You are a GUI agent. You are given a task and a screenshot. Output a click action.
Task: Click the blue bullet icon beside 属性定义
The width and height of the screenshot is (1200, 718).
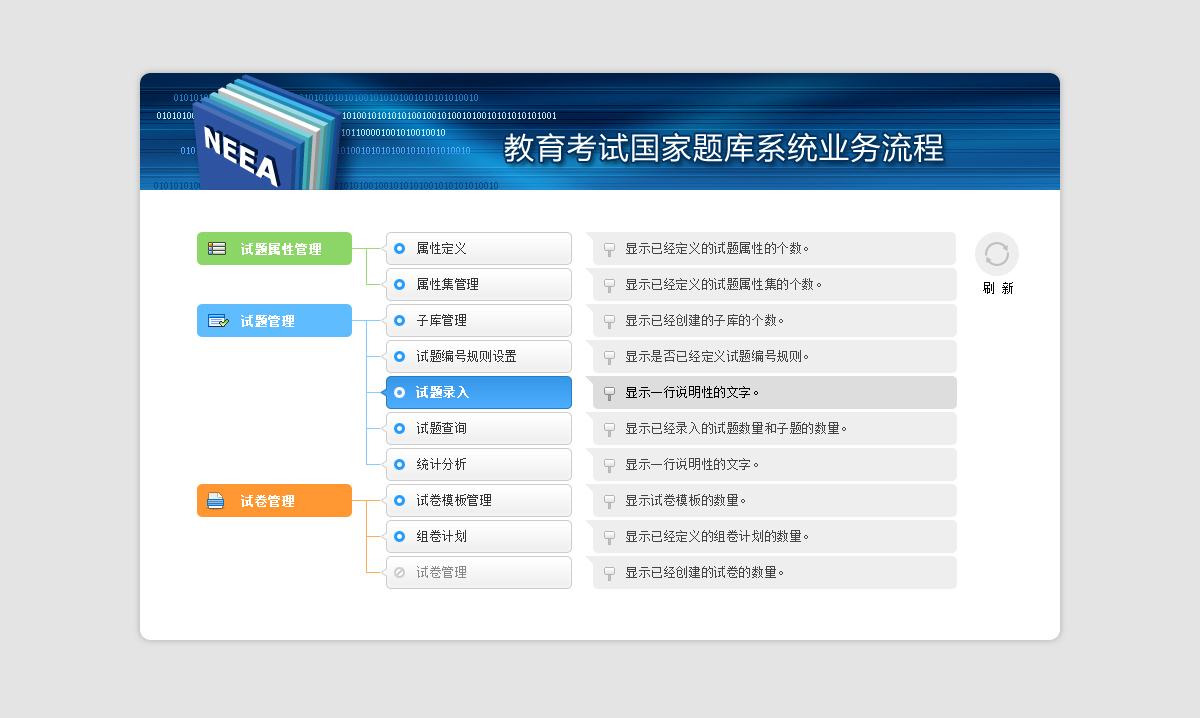tap(400, 249)
